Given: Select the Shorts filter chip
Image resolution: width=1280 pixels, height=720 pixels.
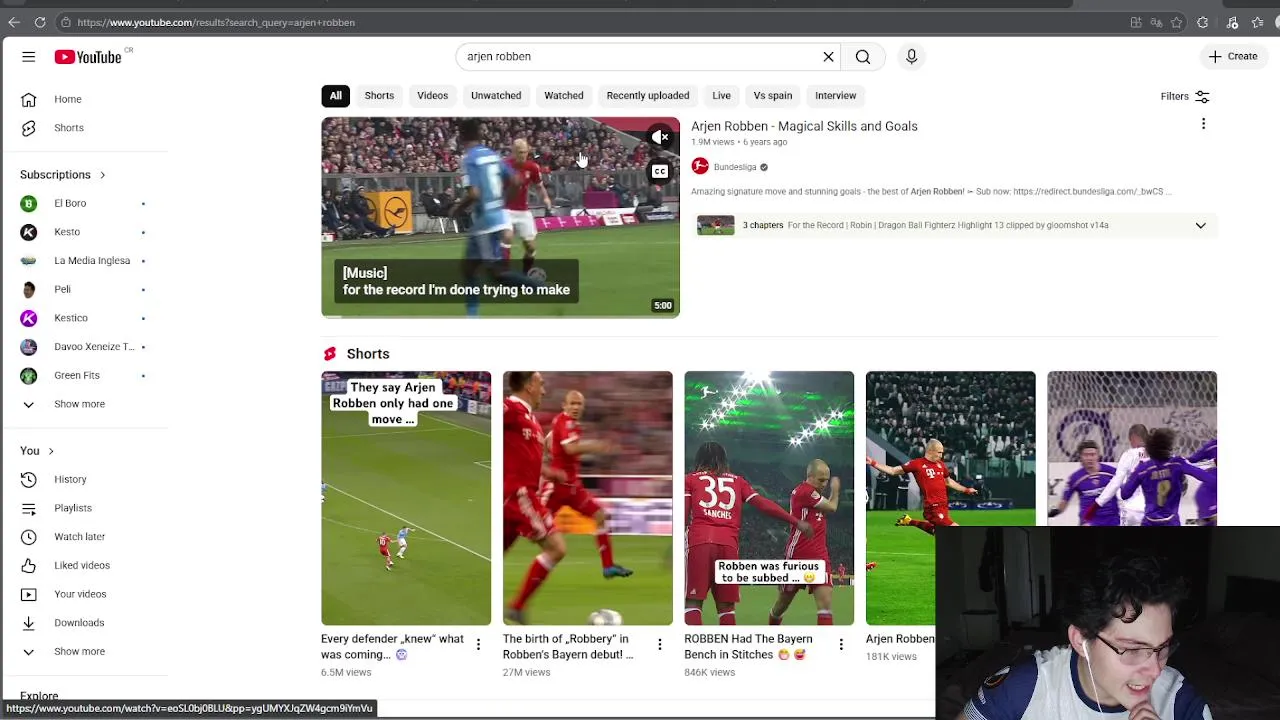Looking at the screenshot, I should coord(379,96).
